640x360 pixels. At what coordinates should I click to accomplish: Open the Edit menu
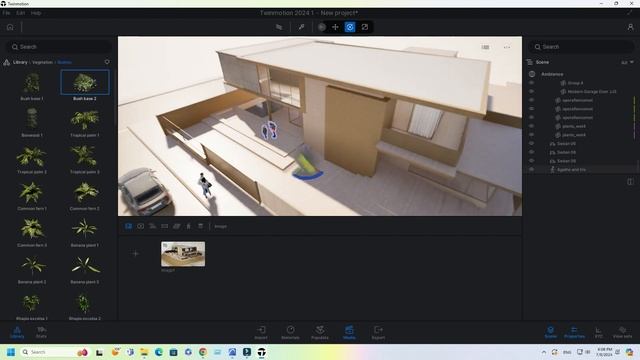[x=20, y=13]
